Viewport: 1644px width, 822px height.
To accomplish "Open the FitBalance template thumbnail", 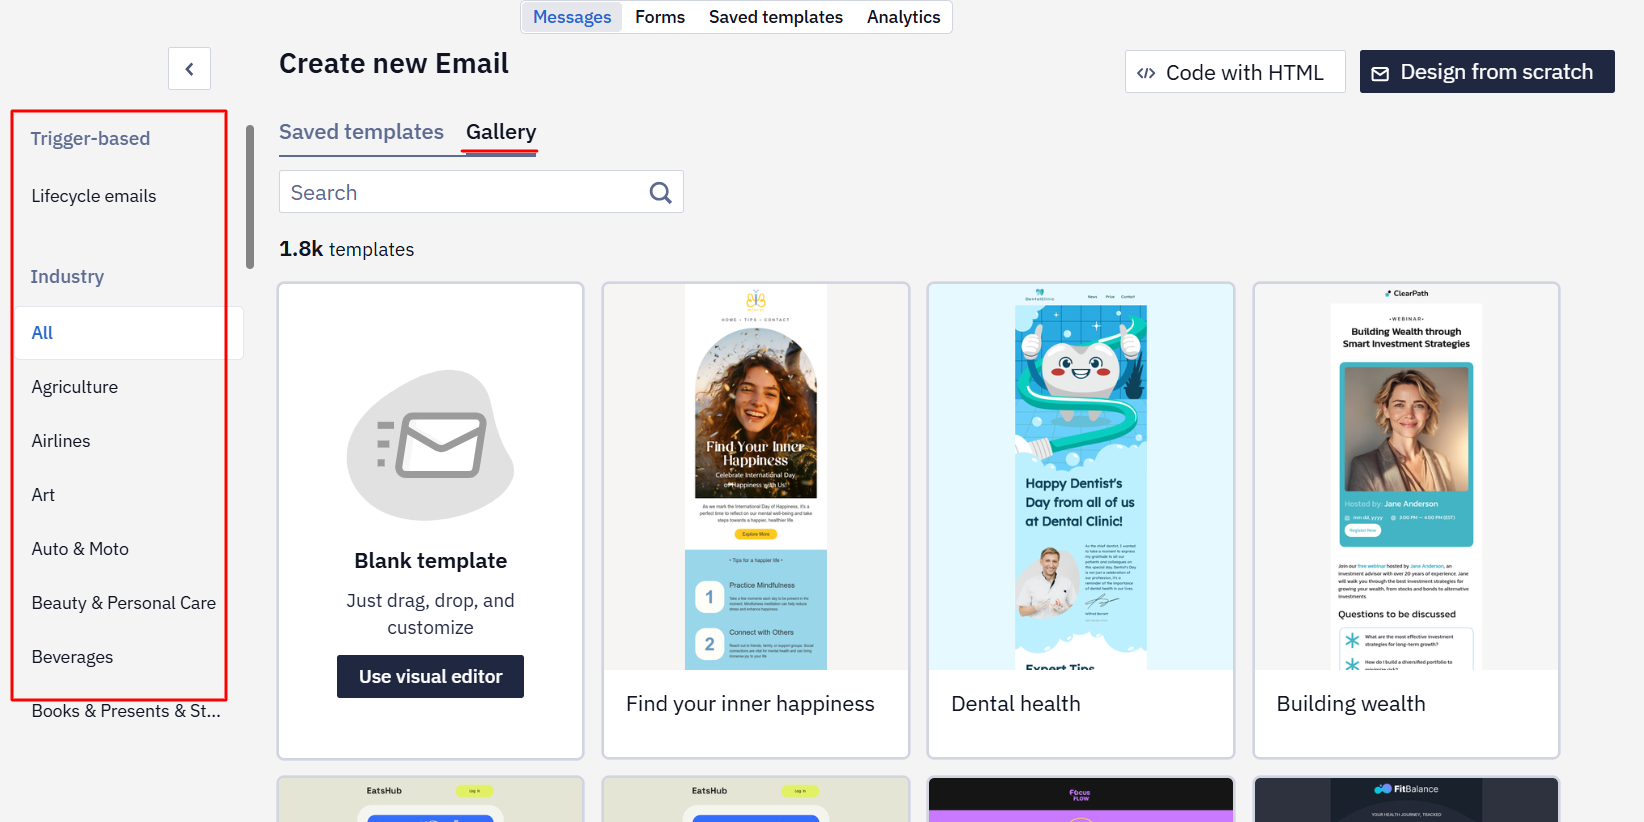I will 1406,799.
